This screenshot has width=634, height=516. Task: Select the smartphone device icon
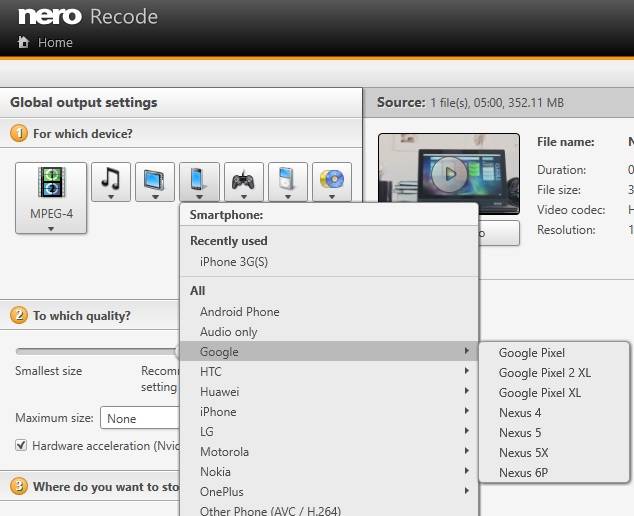pos(199,182)
